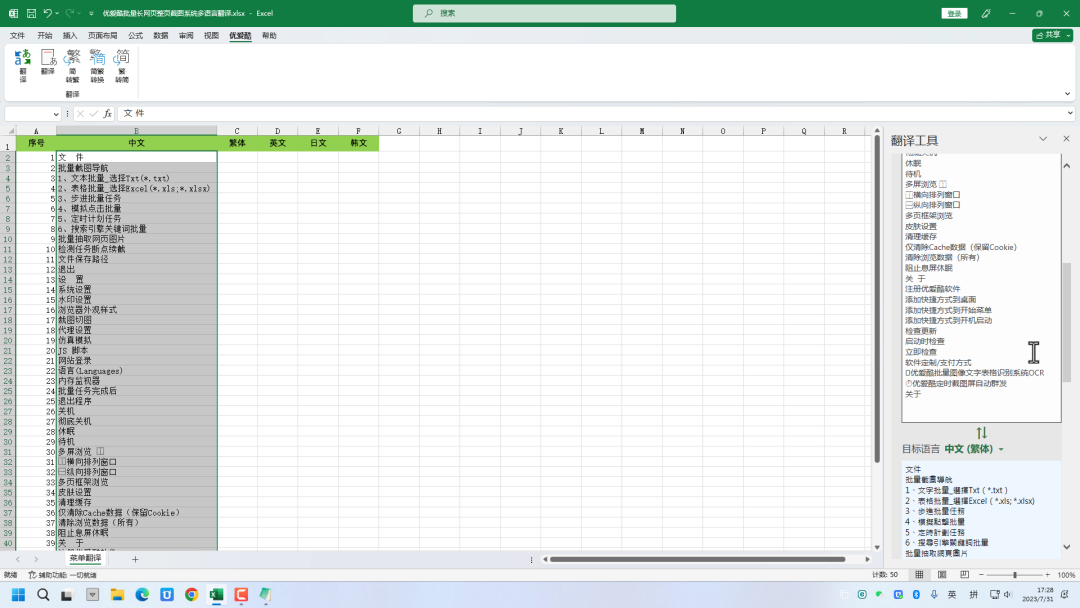
Task: Open File Explorer from taskbar
Action: 117,595
